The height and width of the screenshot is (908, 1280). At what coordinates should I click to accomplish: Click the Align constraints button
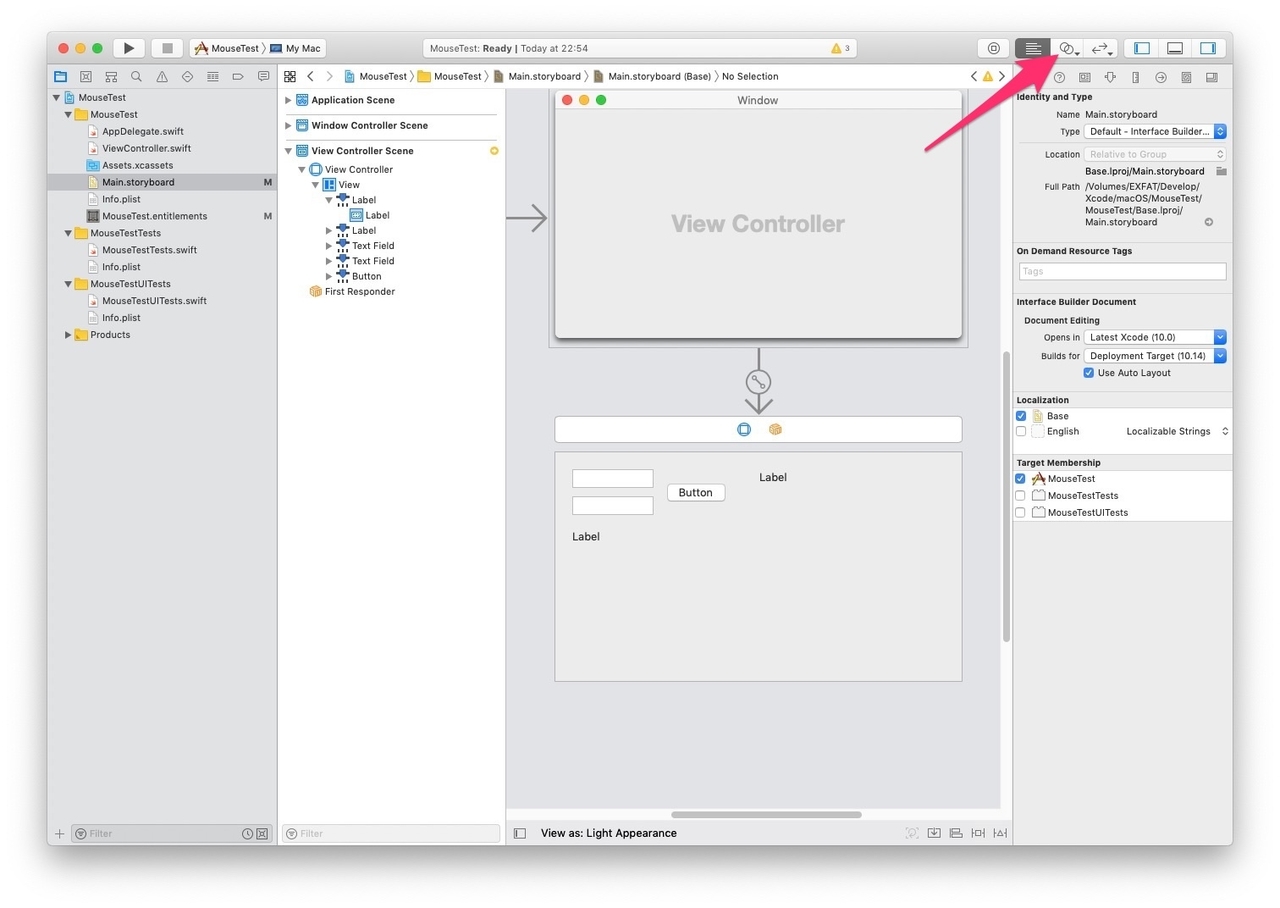956,833
